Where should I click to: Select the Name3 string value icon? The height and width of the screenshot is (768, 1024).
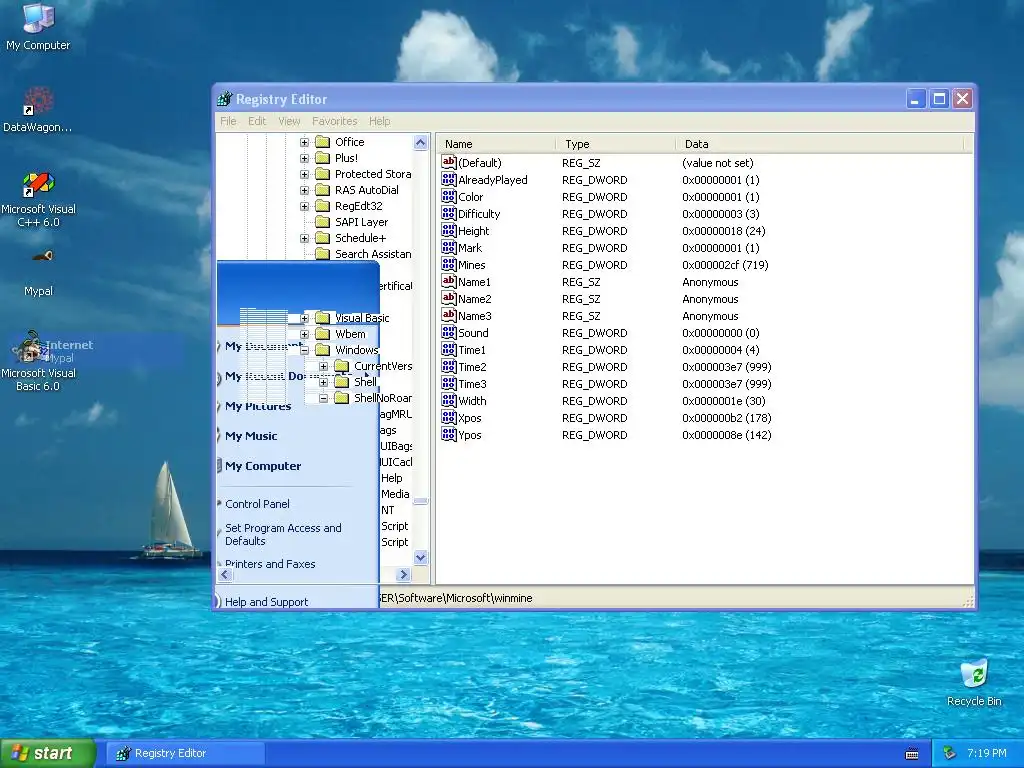point(449,315)
